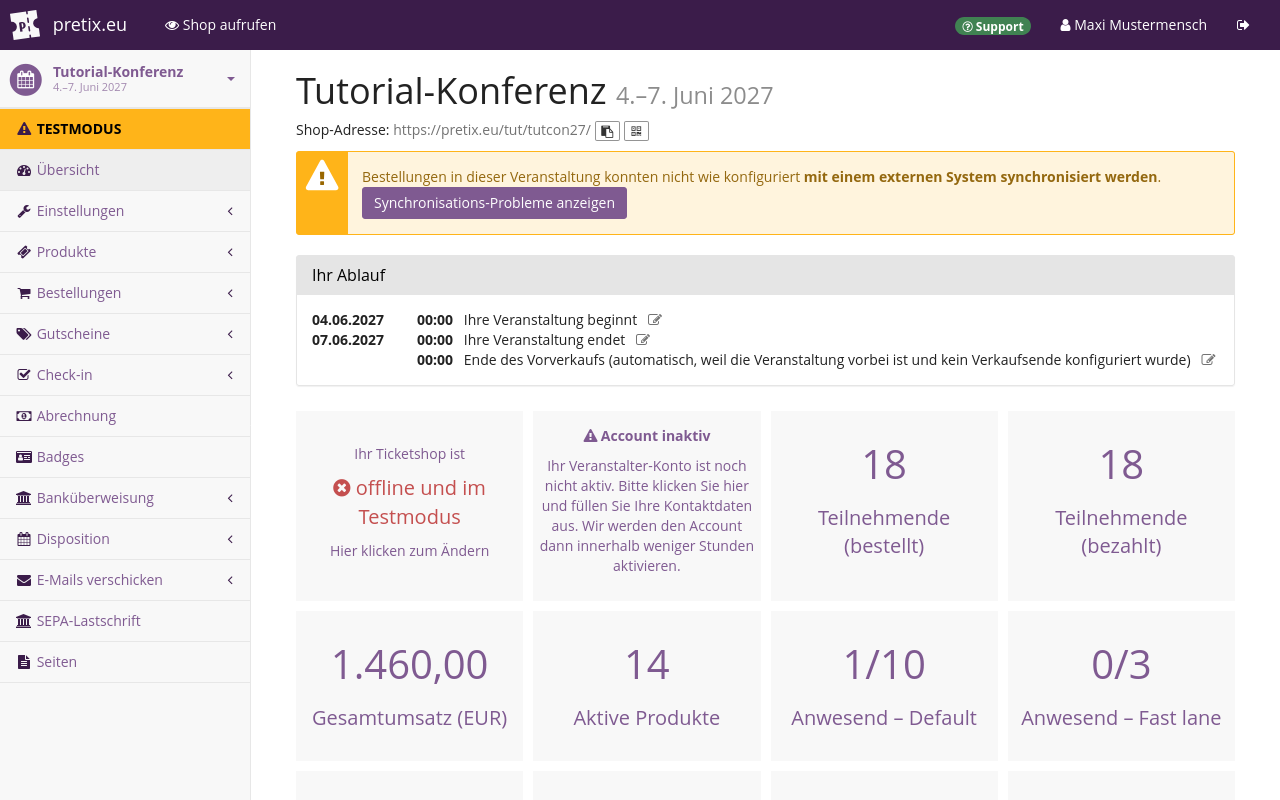Expand the Bestellungen submenu chevron
1280x800 pixels.
point(230,293)
